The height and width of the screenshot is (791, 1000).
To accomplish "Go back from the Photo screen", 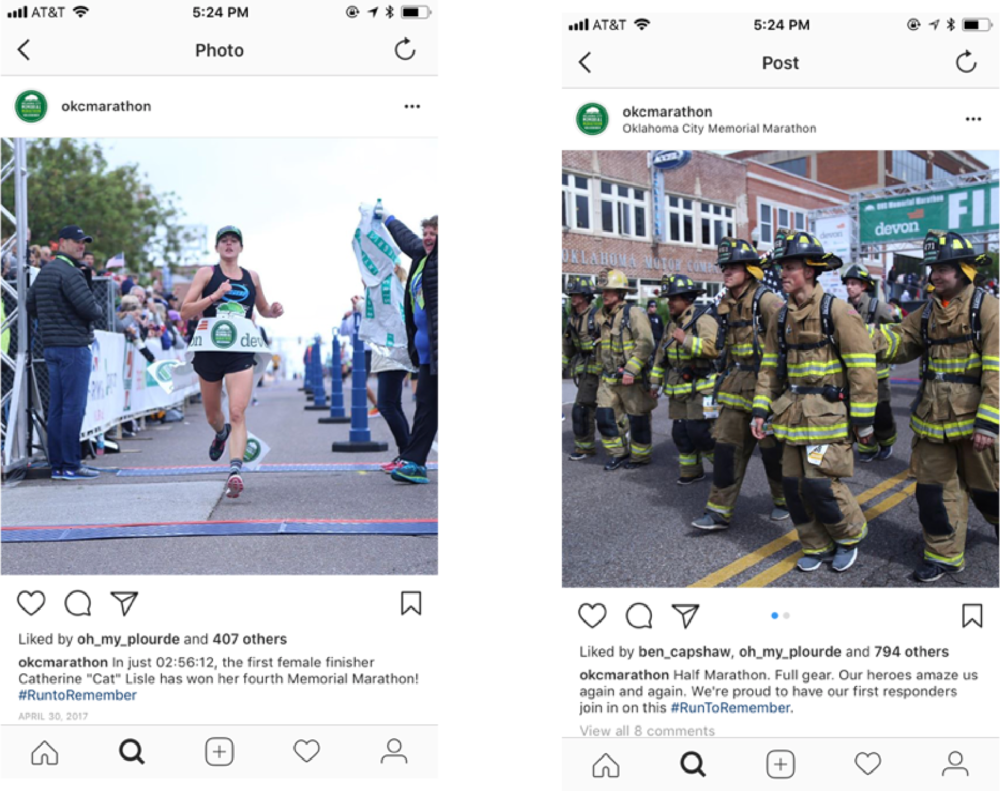I will click(24, 50).
